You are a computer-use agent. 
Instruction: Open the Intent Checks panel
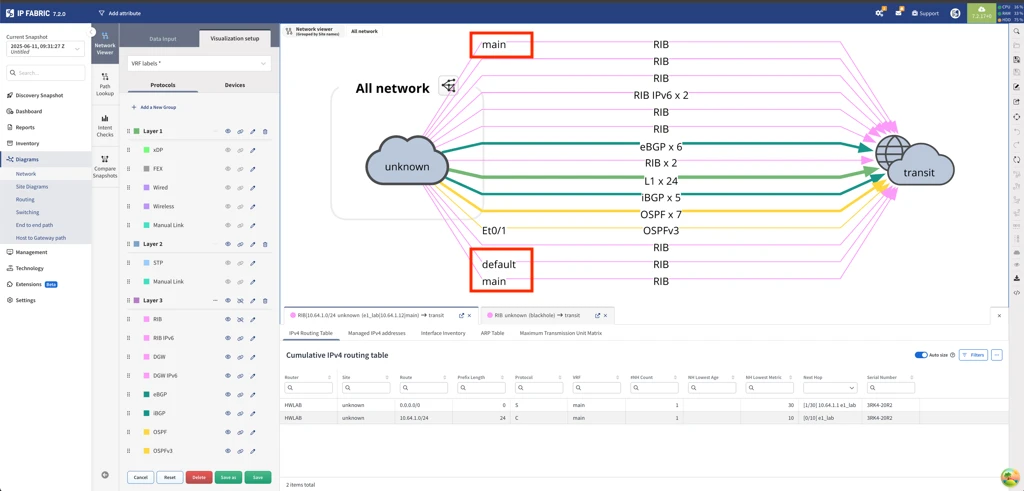click(105, 124)
